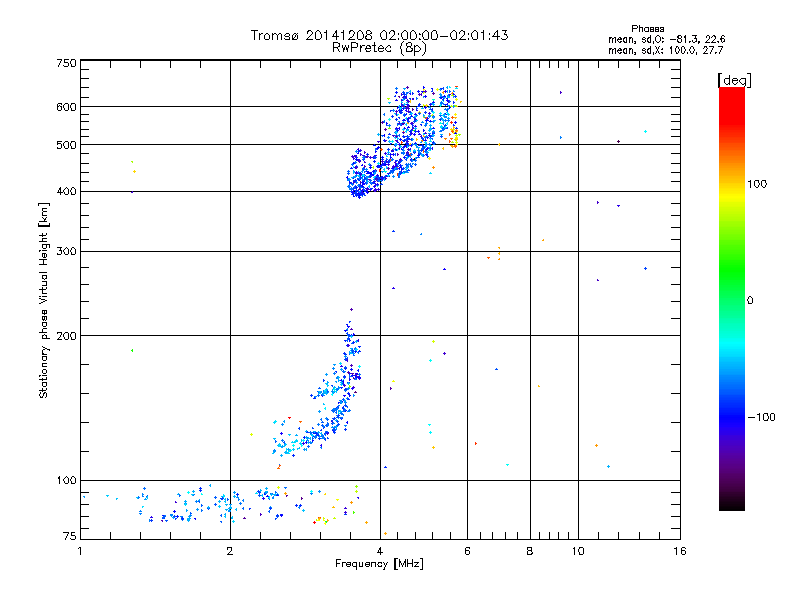The height and width of the screenshot is (600, 800).
Task: Click the "Frequency [MHz]" x-axis label
Action: [x=379, y=563]
